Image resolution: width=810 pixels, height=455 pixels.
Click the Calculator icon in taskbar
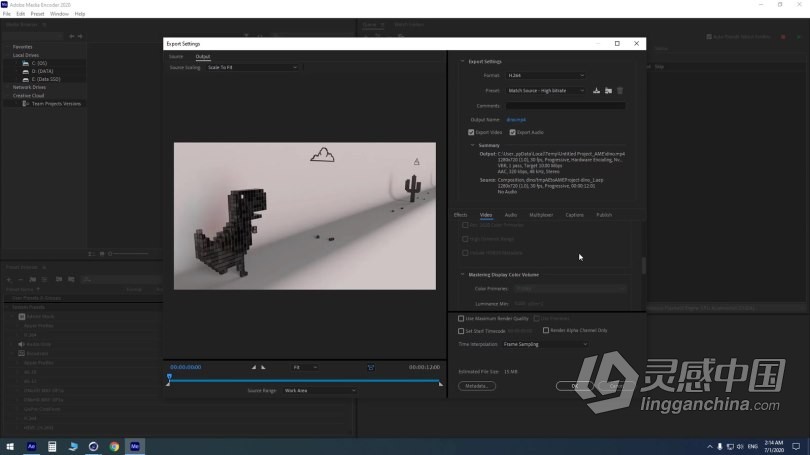pyautogui.click(x=52, y=446)
